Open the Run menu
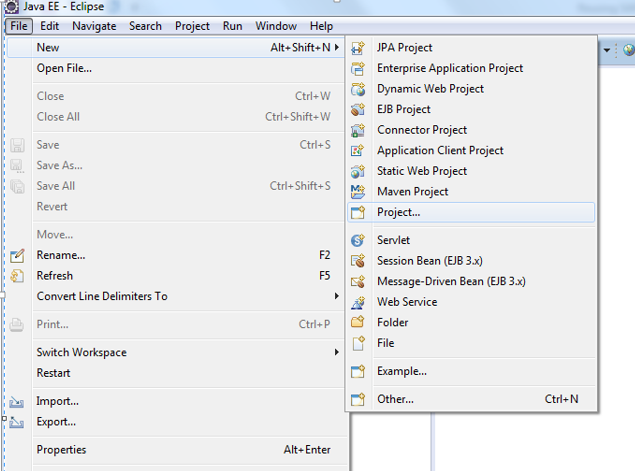 pos(232,26)
